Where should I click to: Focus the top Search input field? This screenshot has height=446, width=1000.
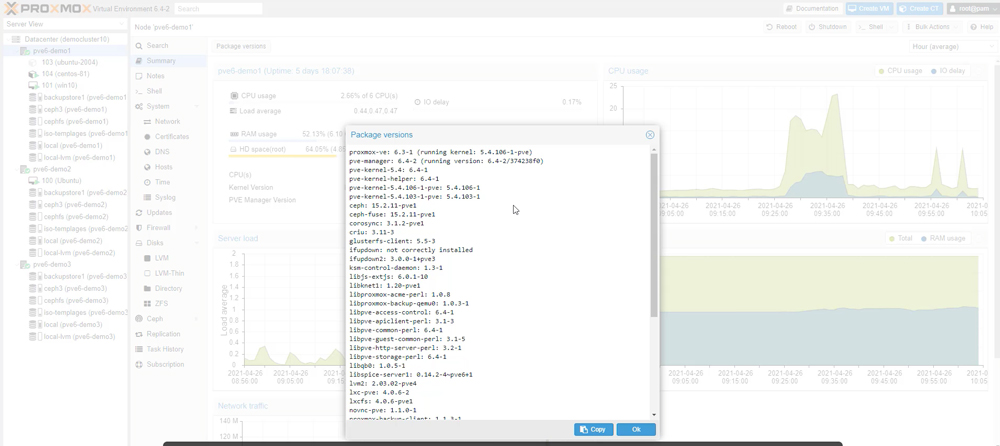coord(218,9)
